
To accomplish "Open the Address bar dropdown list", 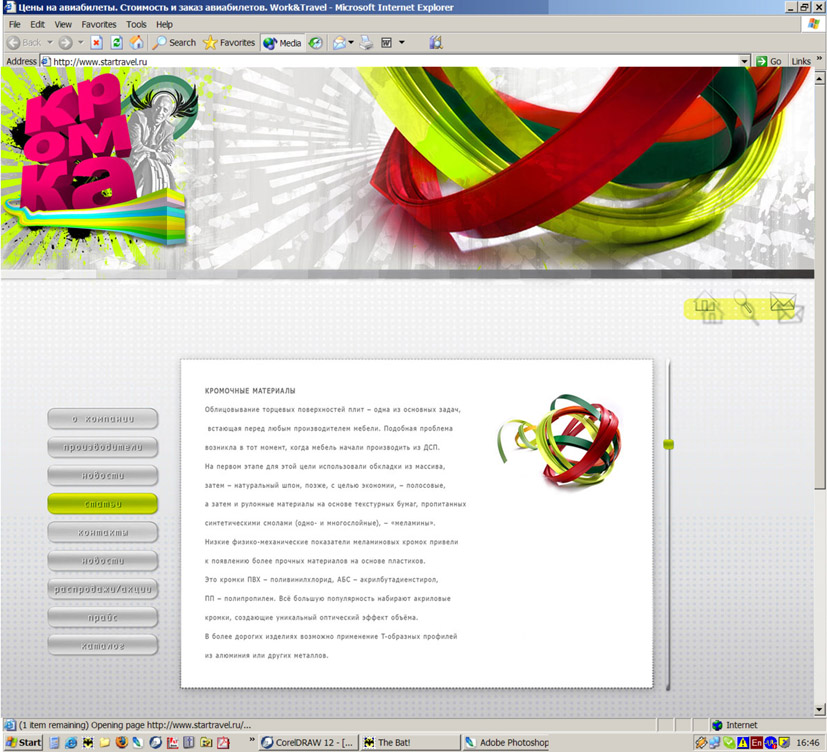I will point(744,61).
